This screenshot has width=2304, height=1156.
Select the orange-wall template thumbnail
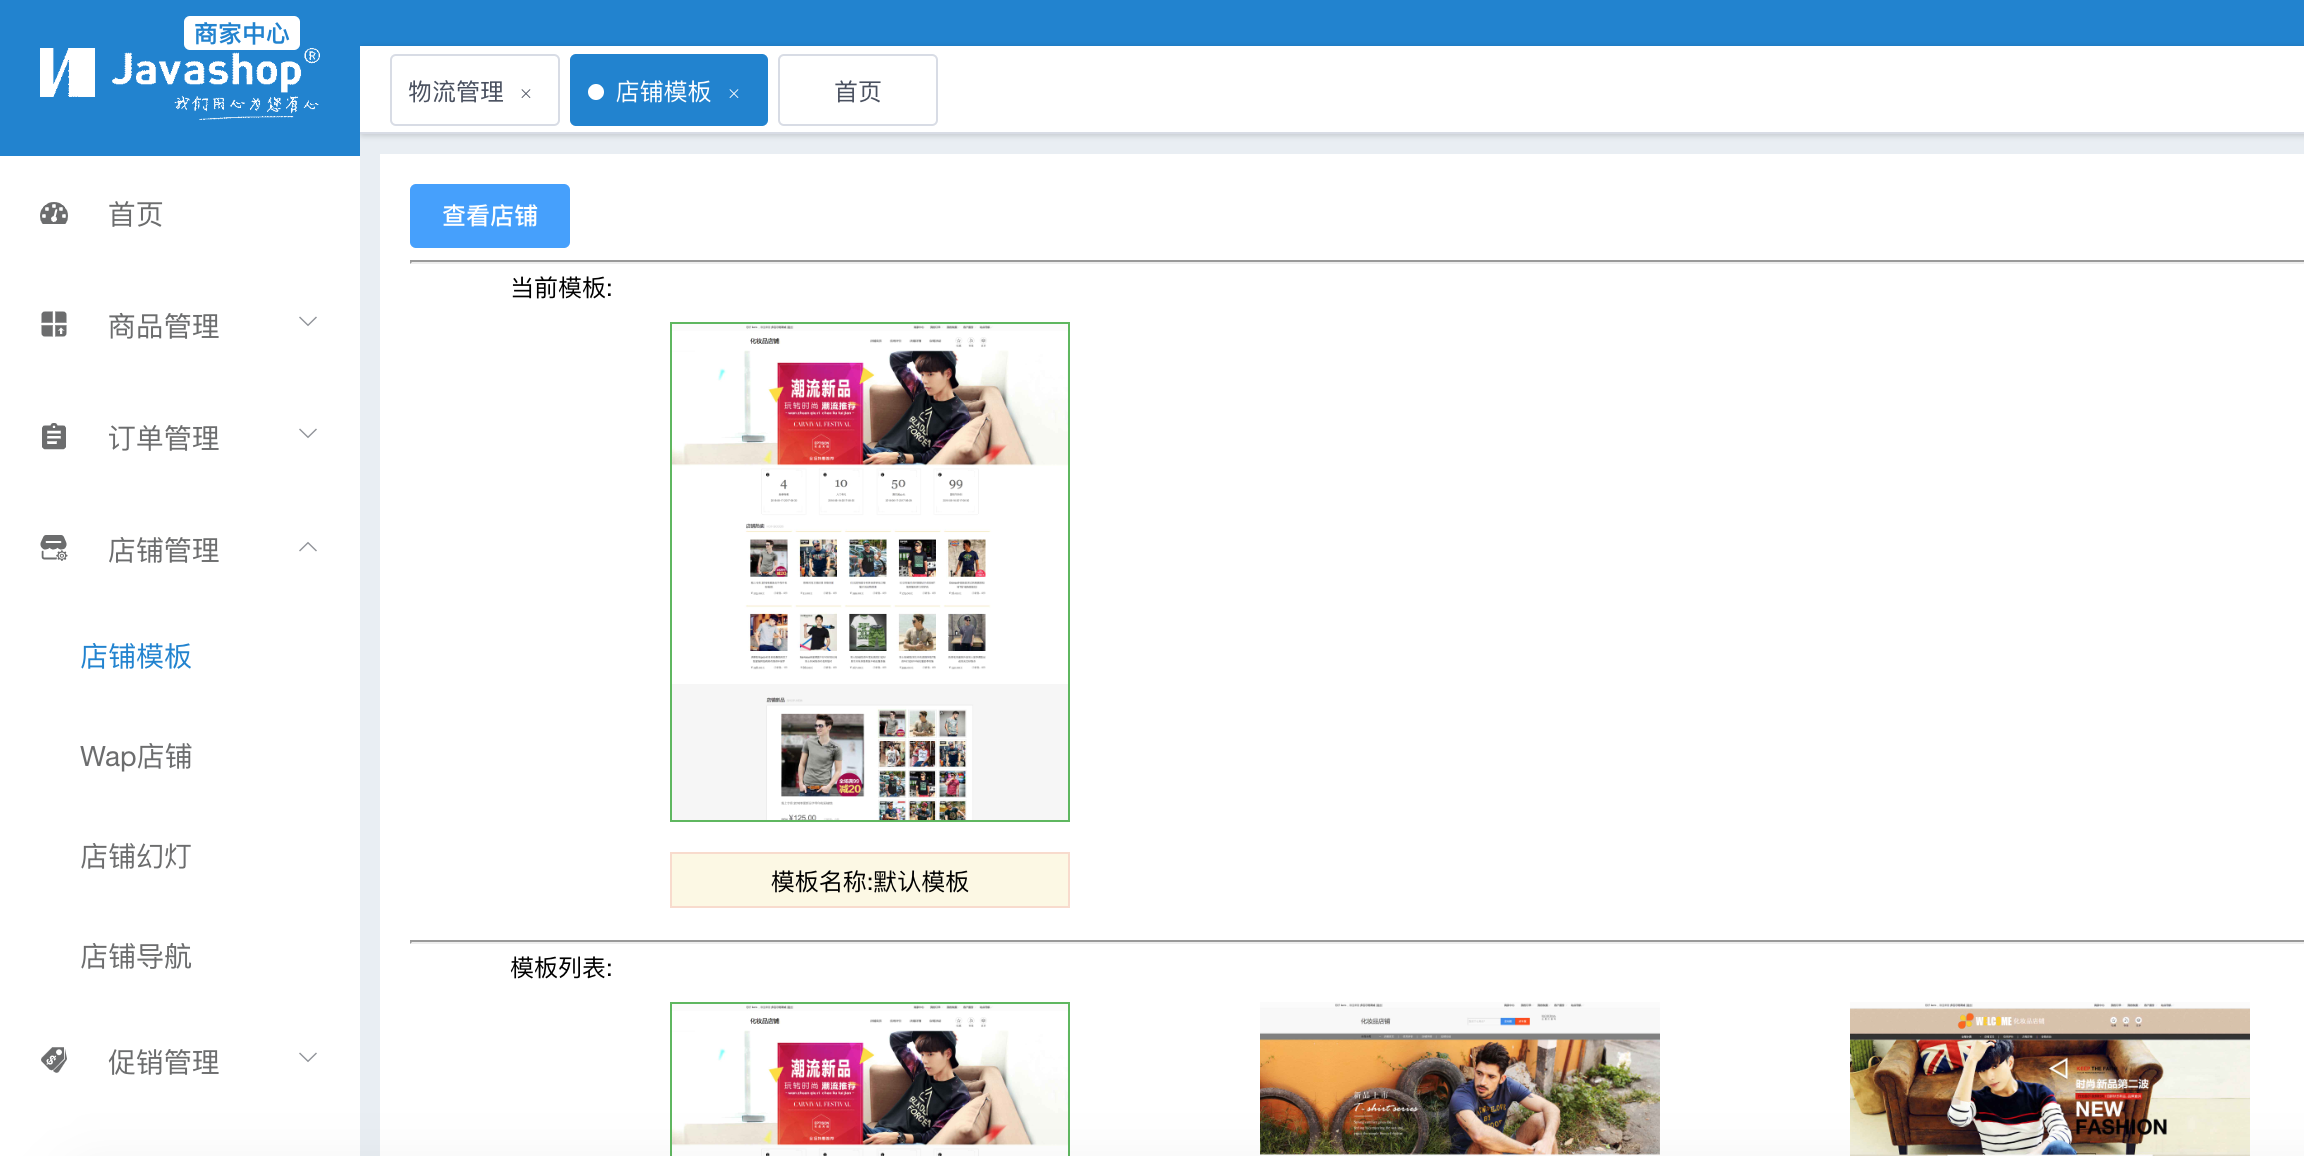click(1460, 1079)
